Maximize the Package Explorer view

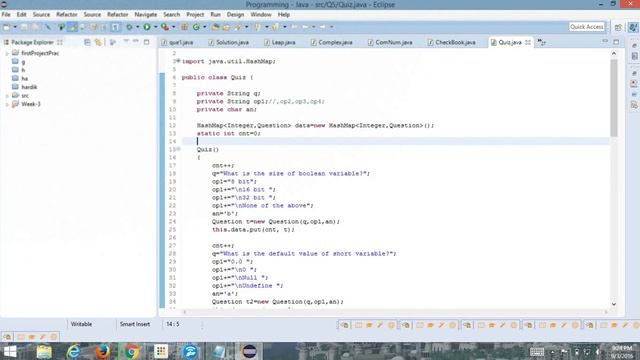coord(146,42)
